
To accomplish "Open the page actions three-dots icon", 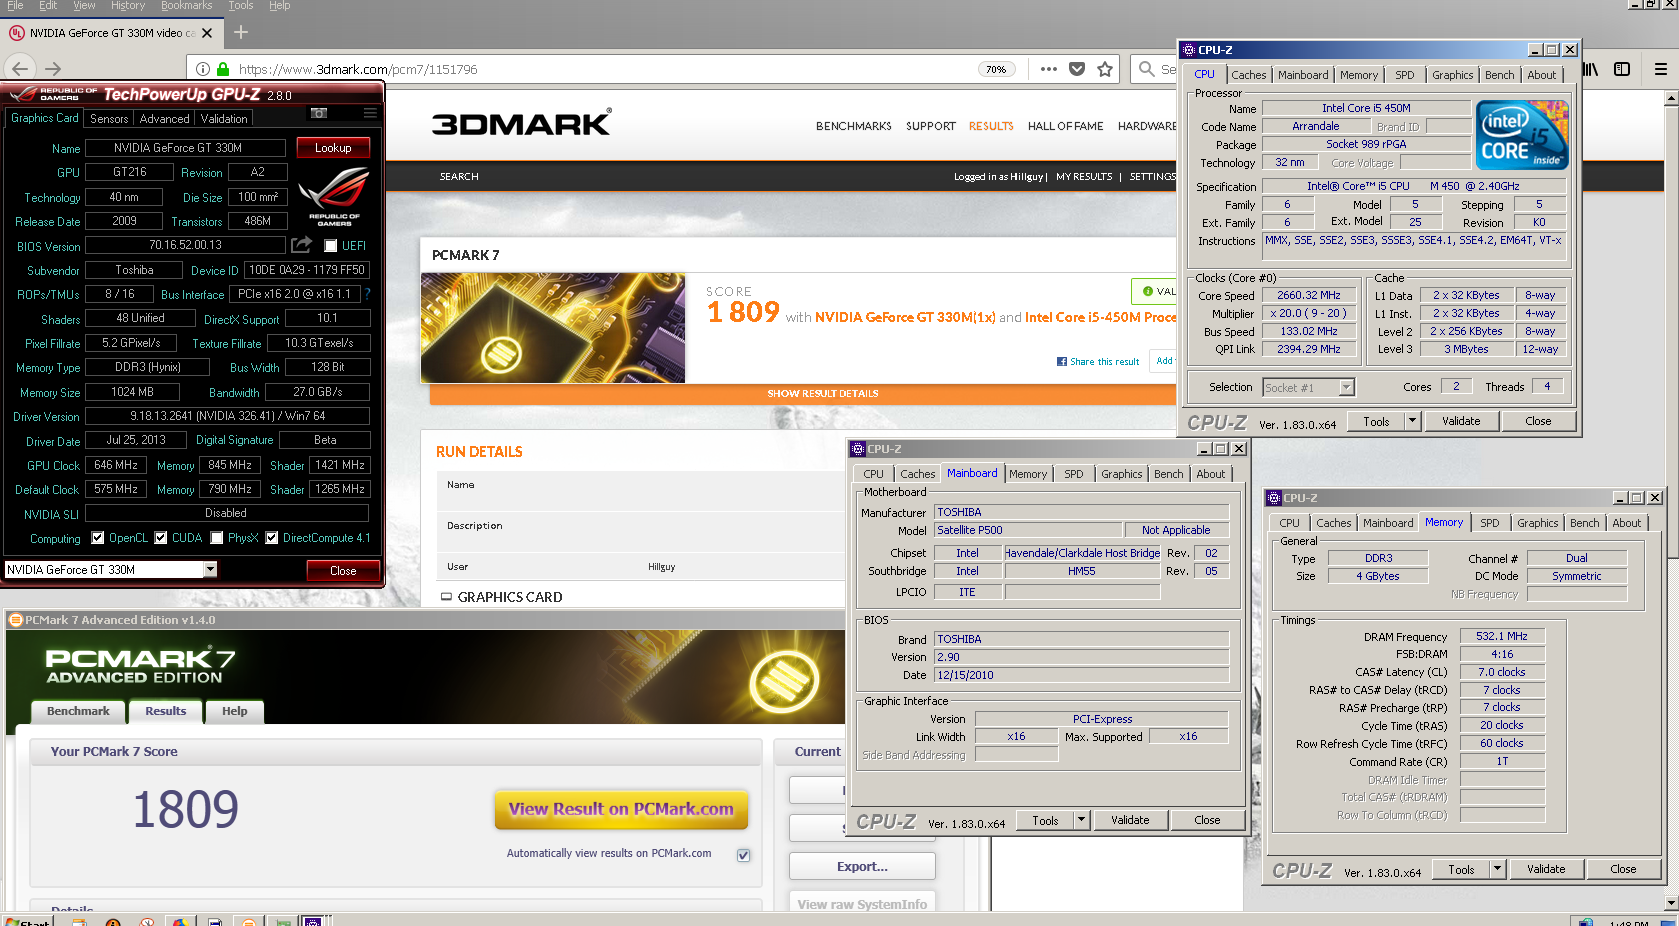I will 1048,69.
